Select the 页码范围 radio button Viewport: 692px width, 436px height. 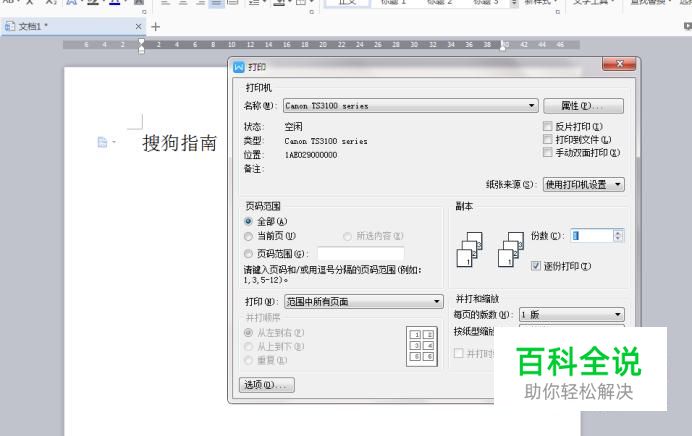pos(248,254)
